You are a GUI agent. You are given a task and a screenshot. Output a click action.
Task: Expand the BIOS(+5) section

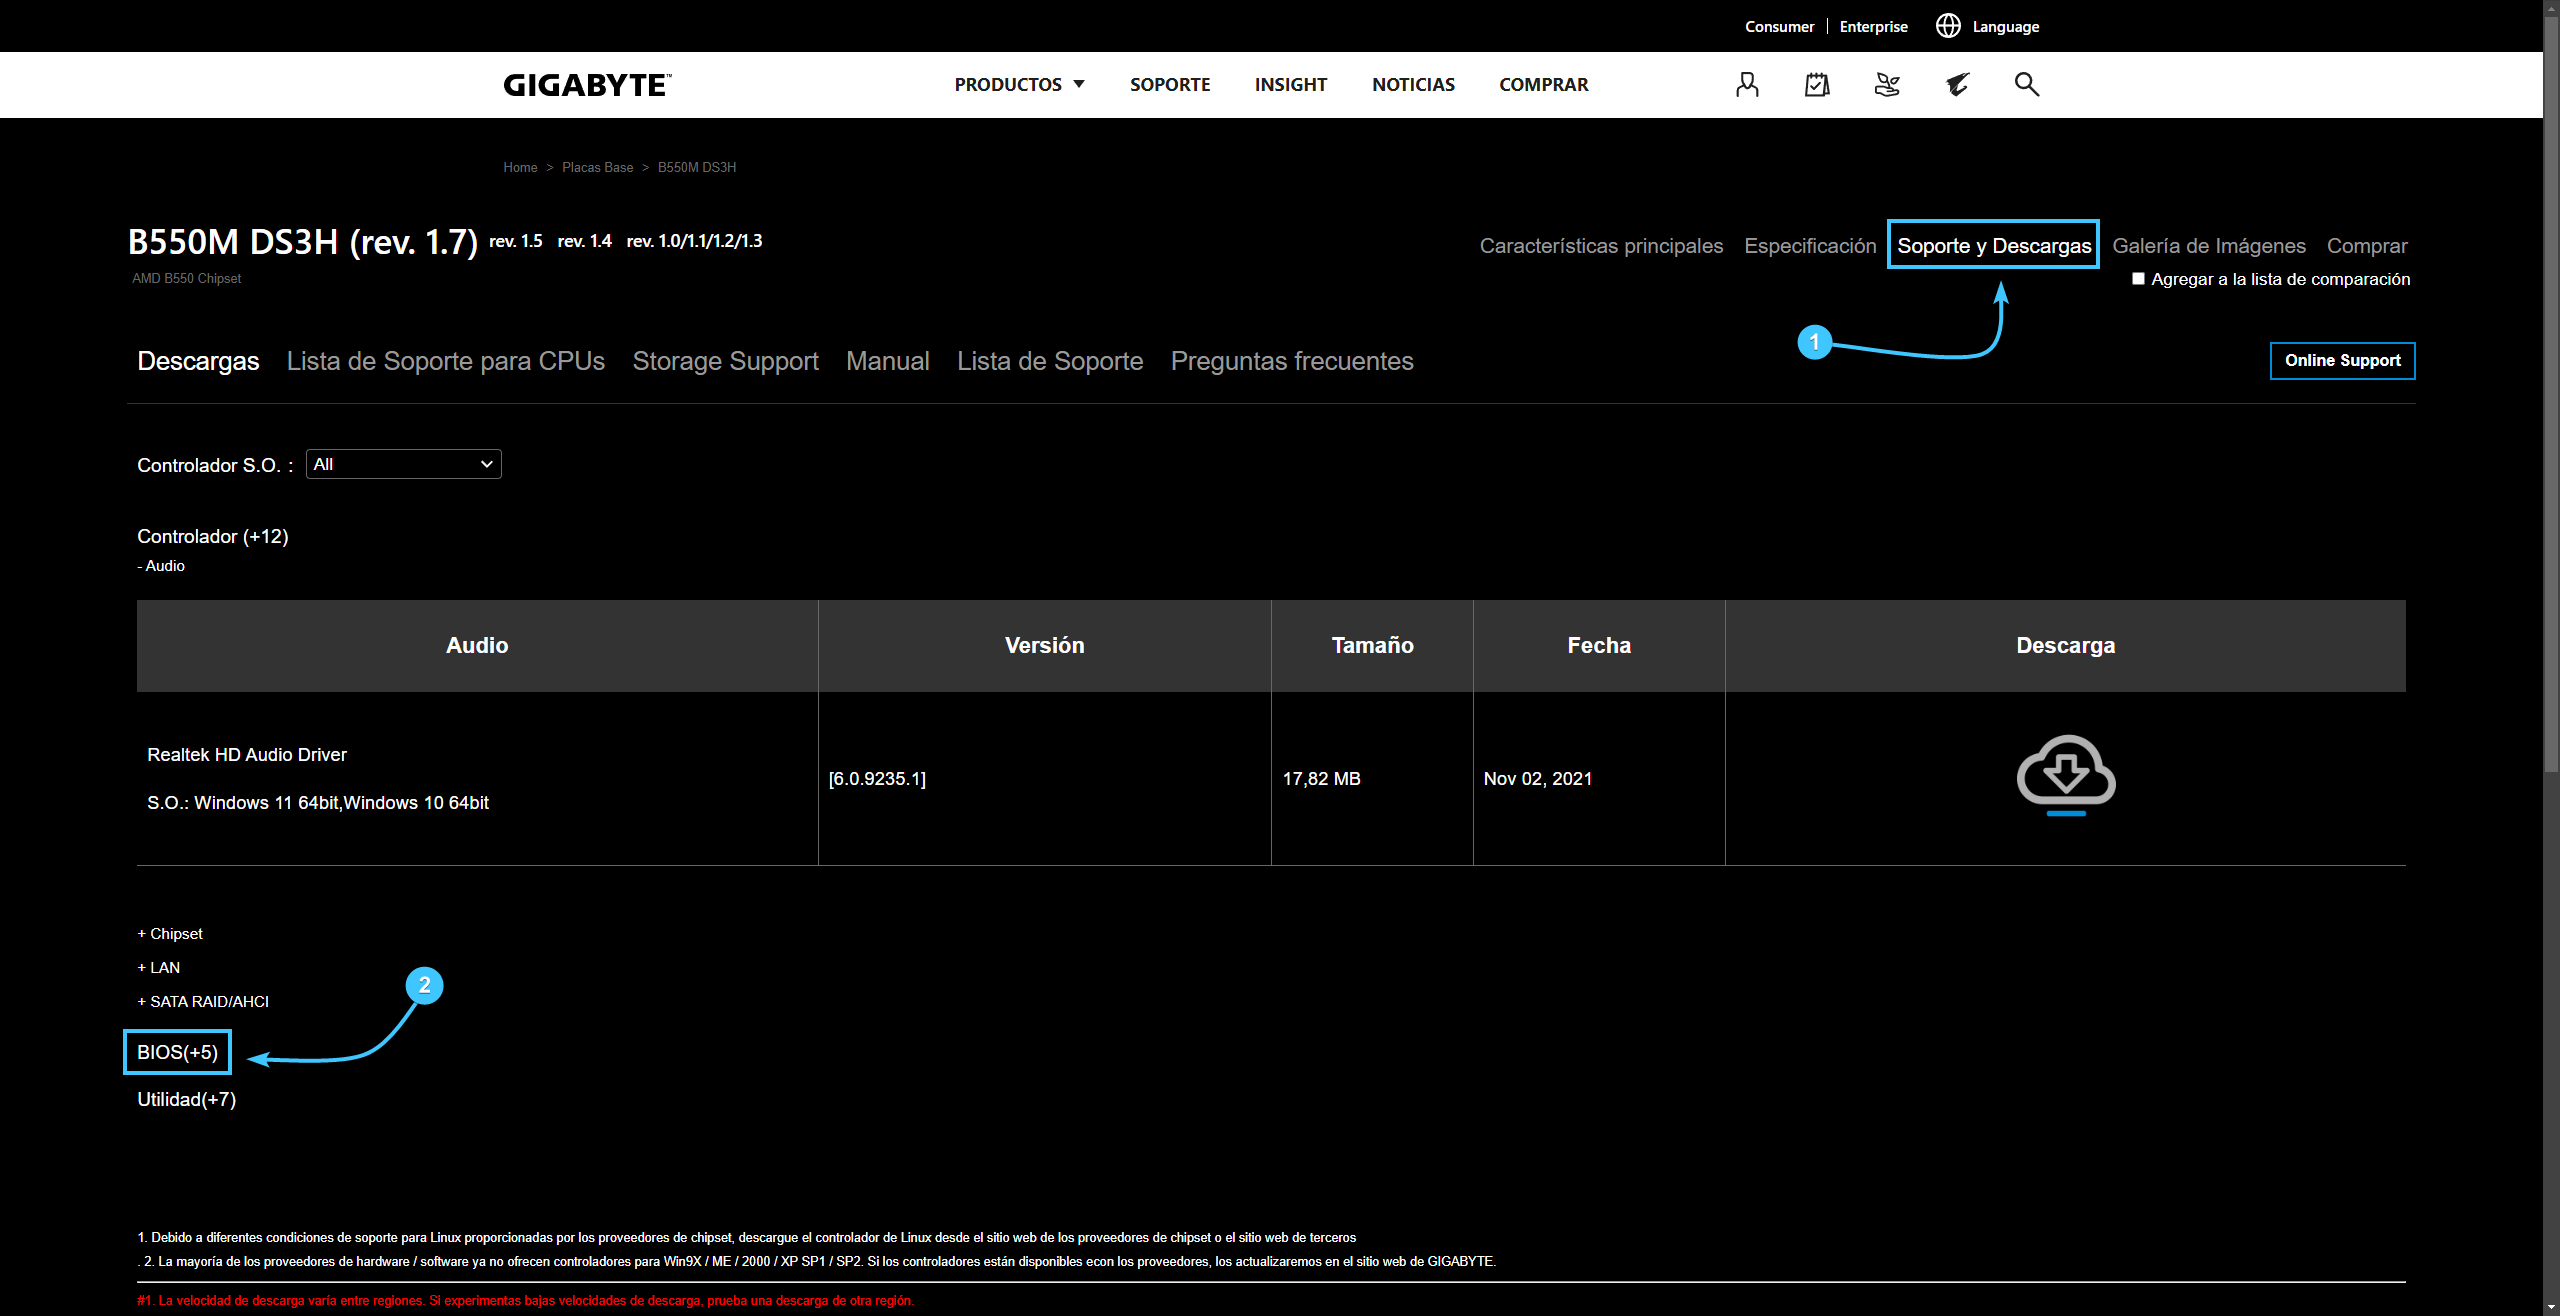coord(177,1052)
